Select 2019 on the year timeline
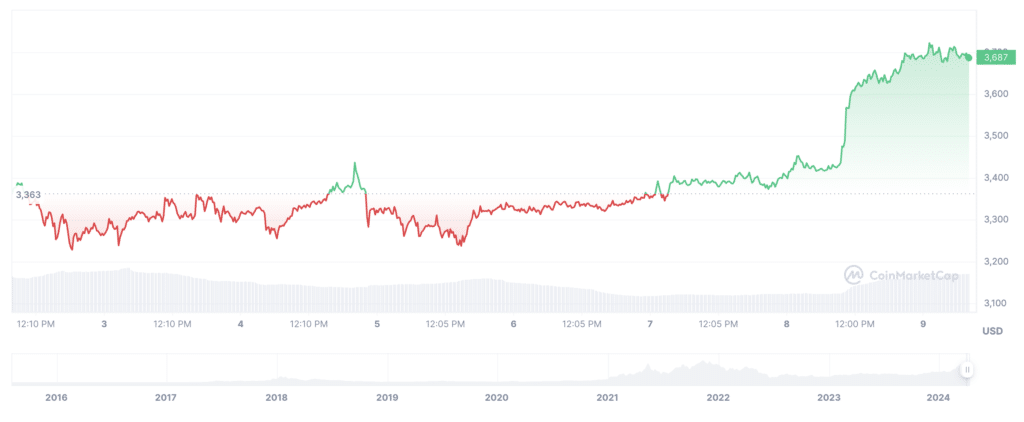 pyautogui.click(x=387, y=397)
